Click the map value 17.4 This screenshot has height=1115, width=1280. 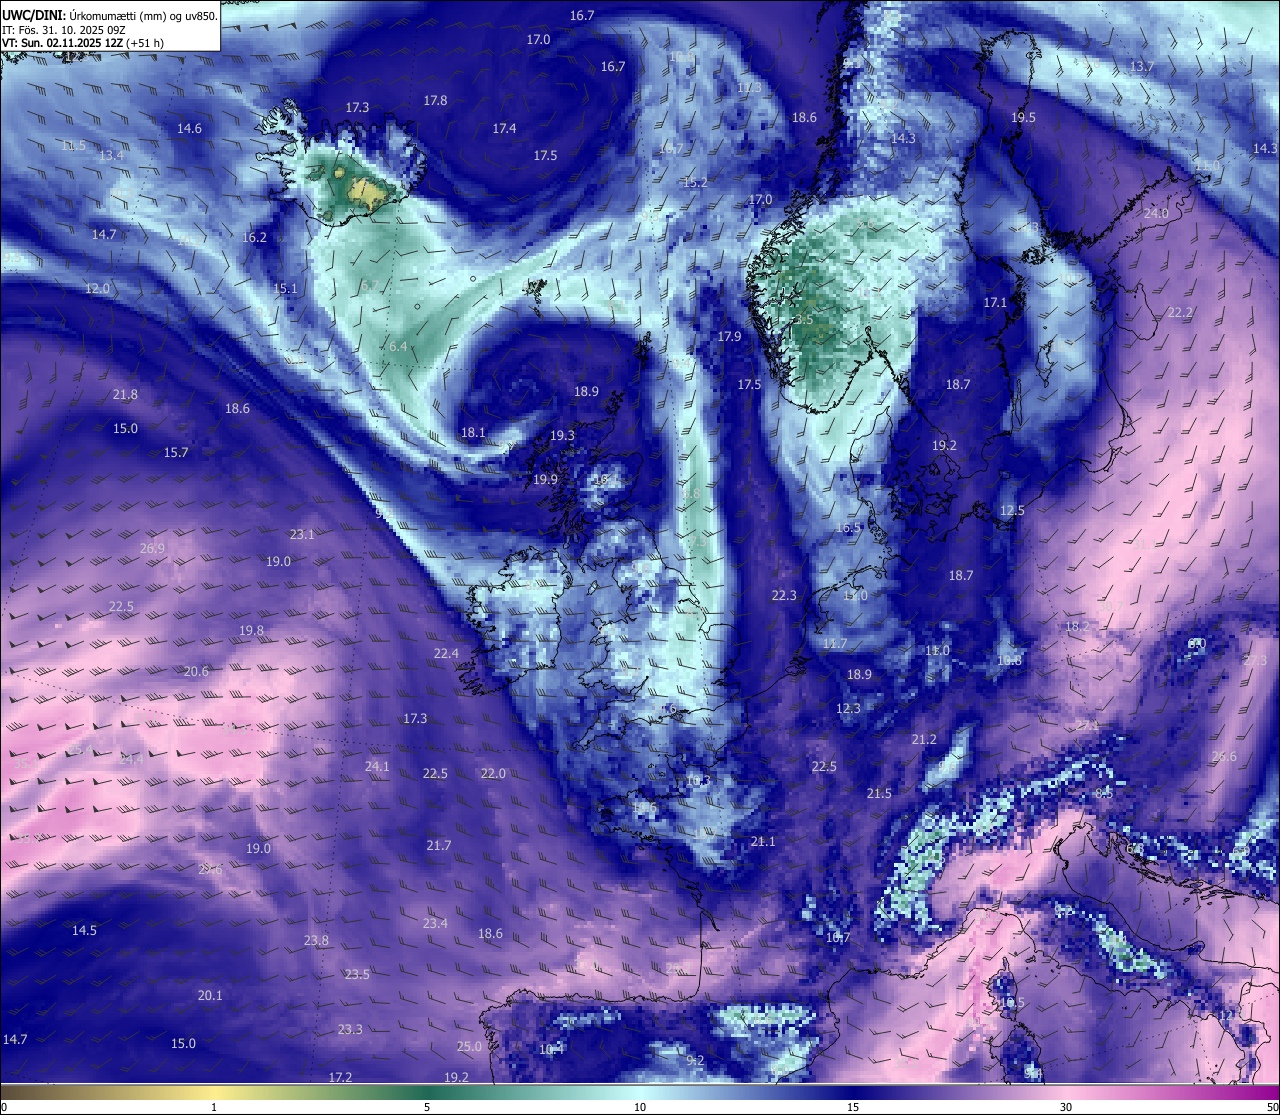tap(504, 128)
